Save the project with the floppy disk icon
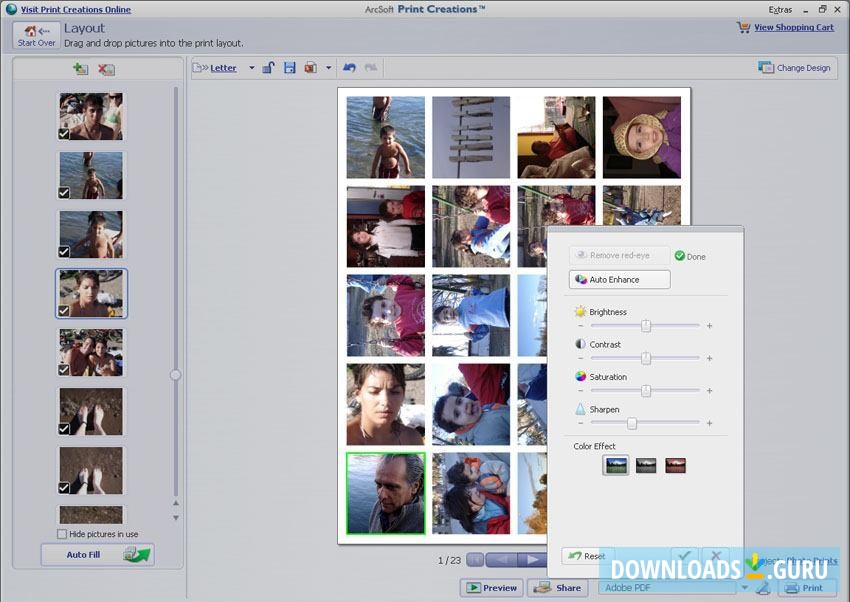The height and width of the screenshot is (602, 850). click(289, 68)
